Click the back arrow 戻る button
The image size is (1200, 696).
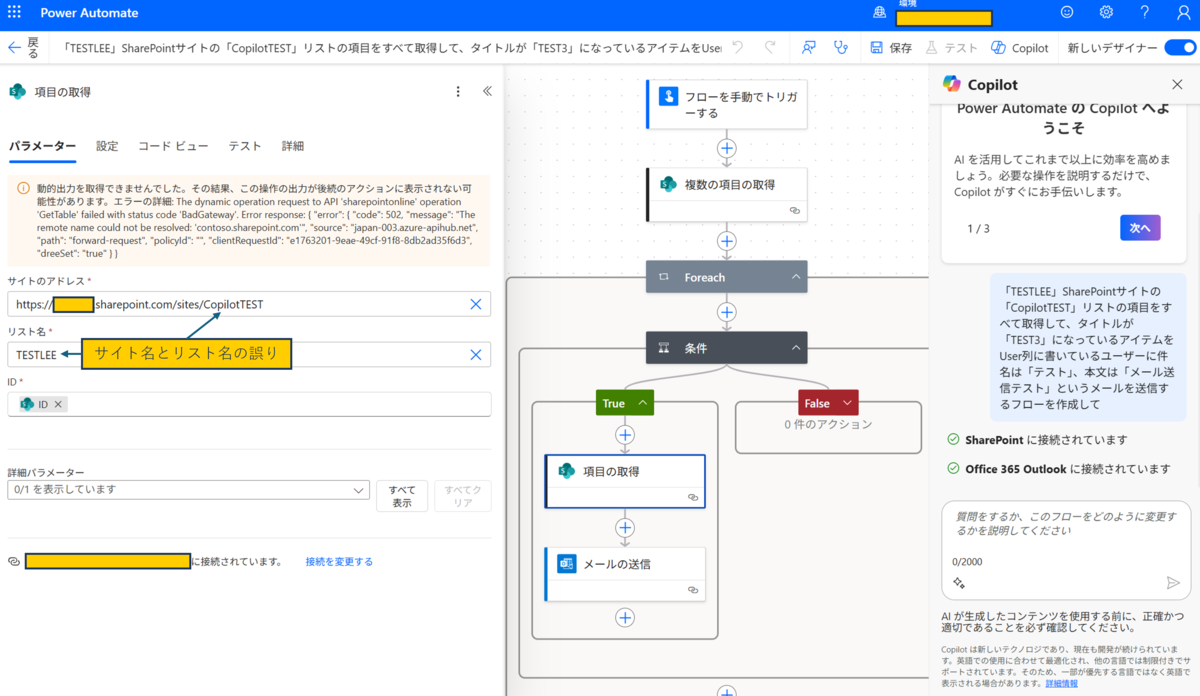22,47
